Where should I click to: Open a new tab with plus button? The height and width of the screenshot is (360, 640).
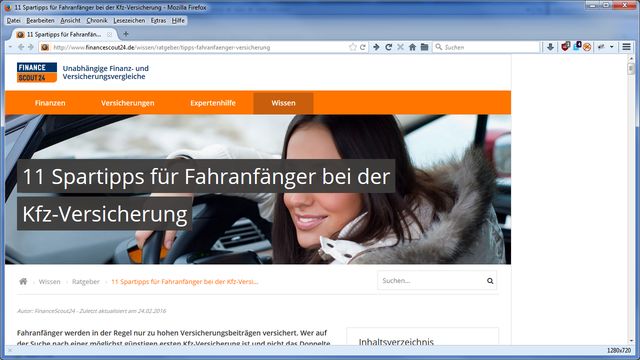pyautogui.click(x=126, y=34)
